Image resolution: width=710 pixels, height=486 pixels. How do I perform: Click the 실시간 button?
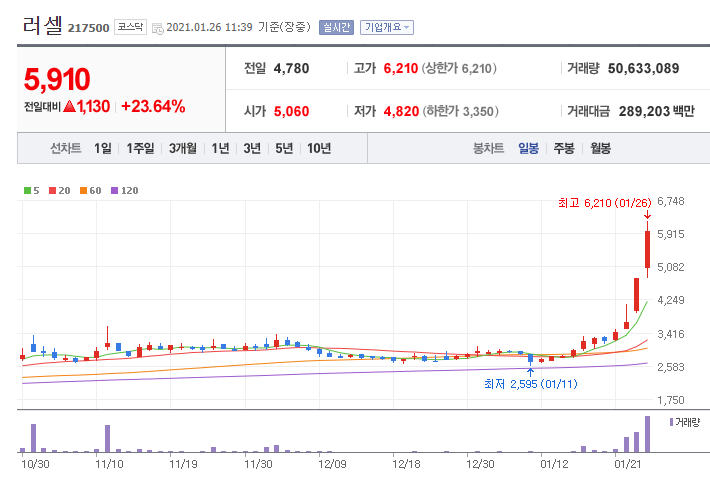336,27
